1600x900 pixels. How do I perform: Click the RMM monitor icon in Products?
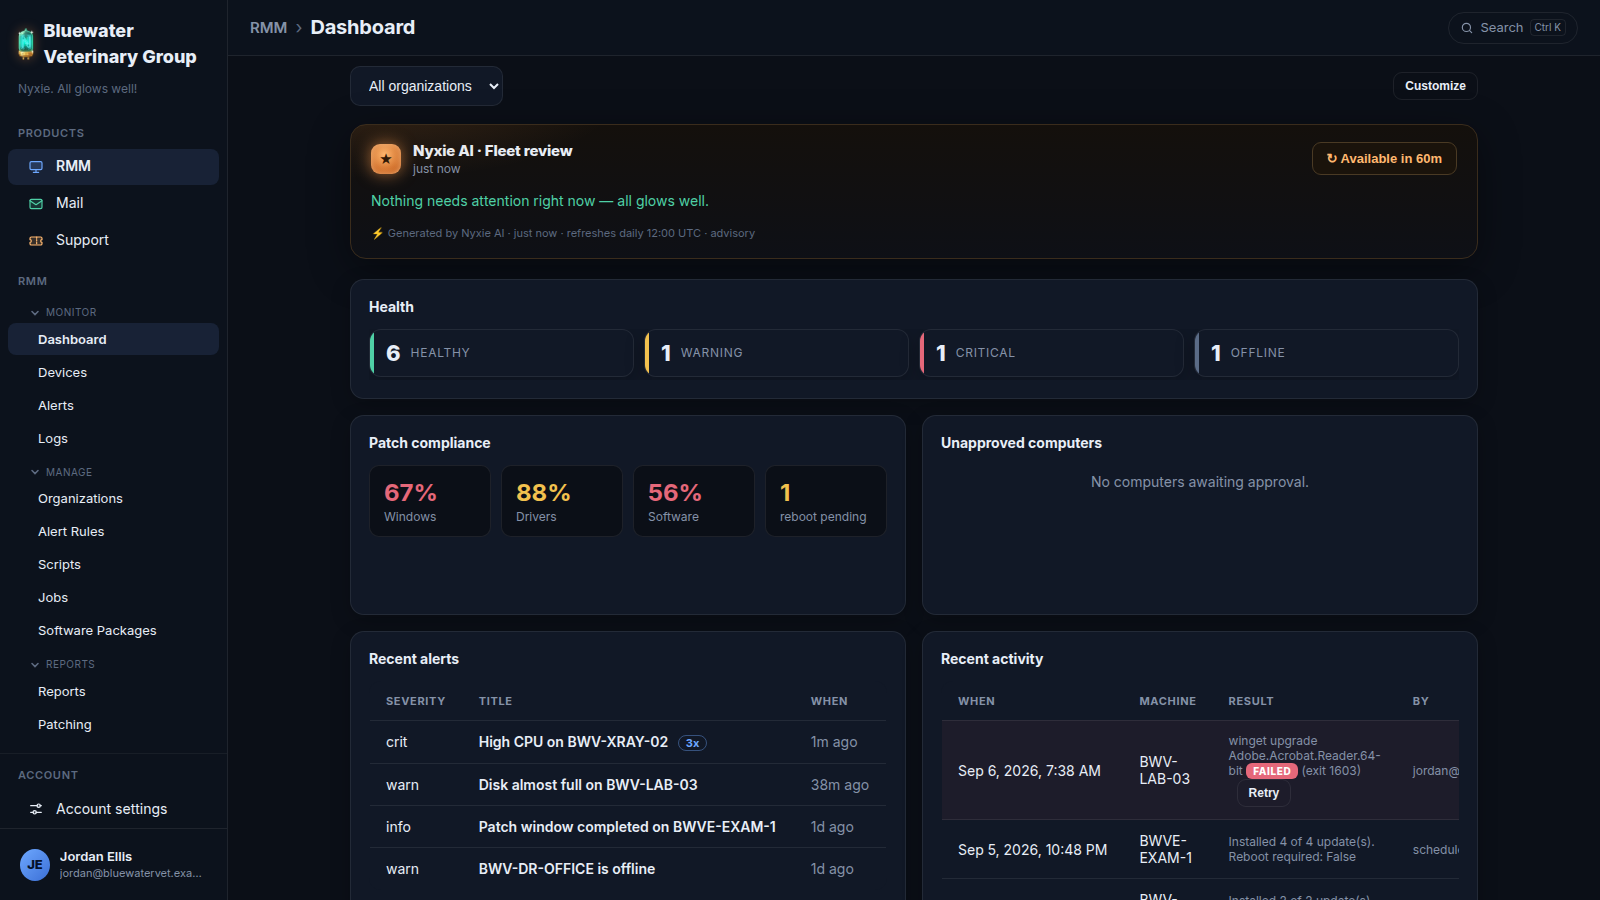click(36, 167)
